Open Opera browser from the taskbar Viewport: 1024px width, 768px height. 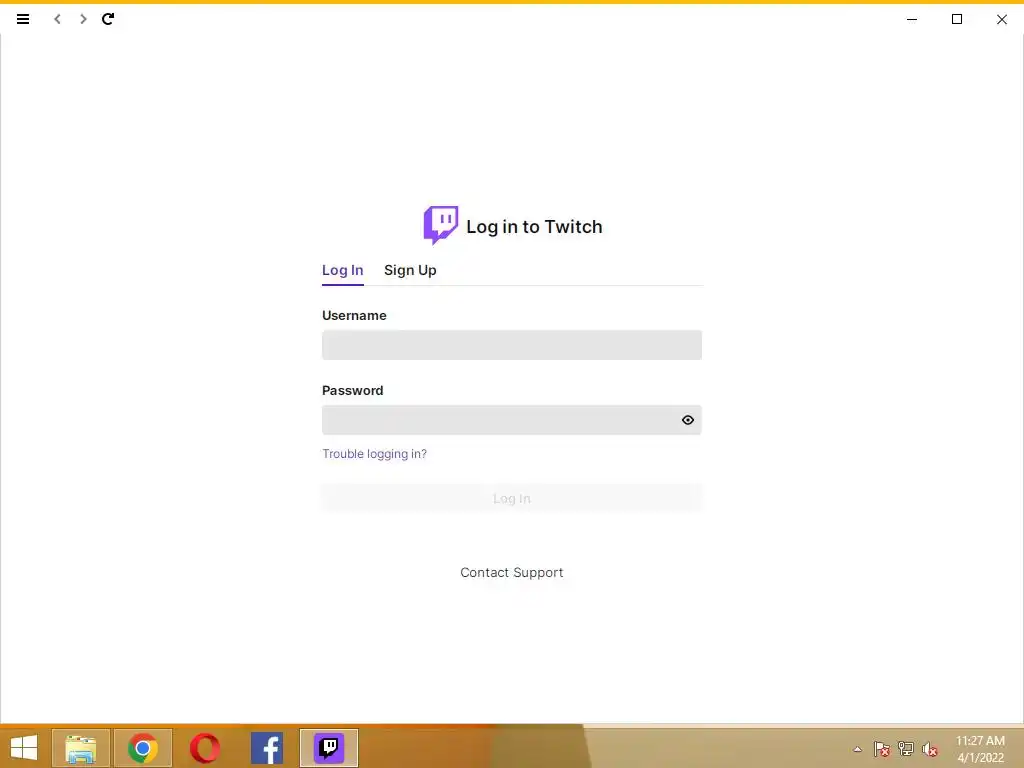204,748
